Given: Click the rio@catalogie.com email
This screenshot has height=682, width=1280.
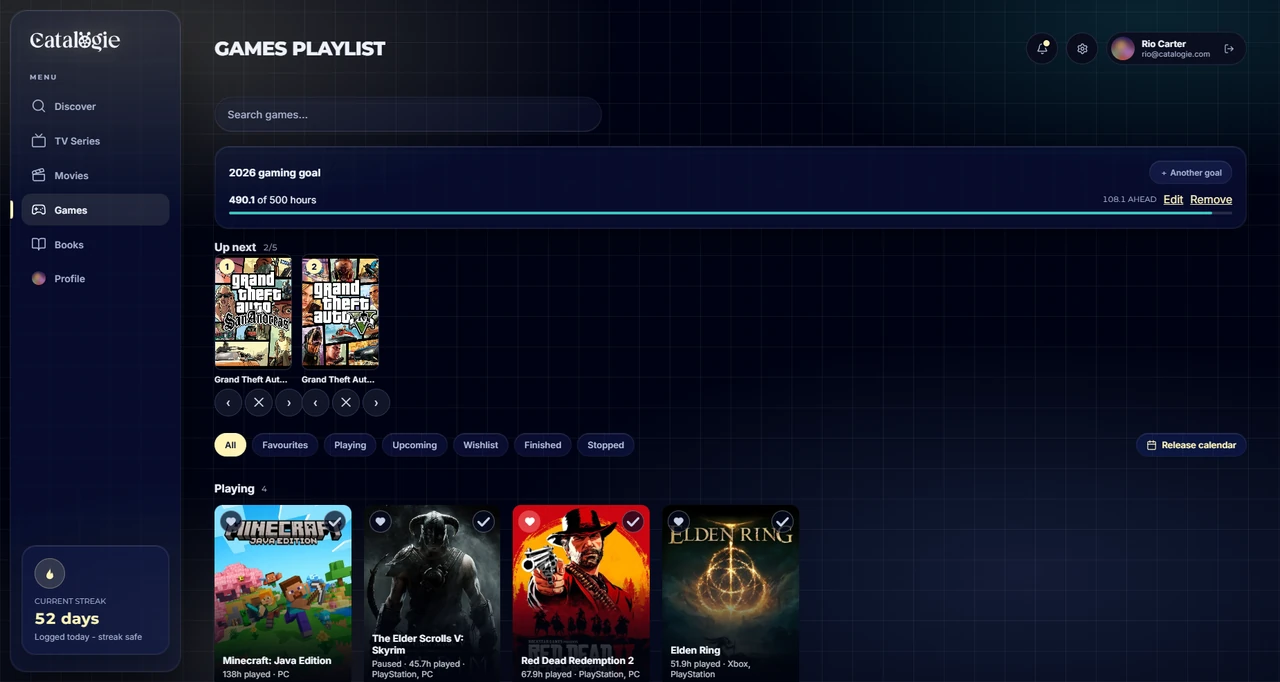Looking at the screenshot, I should coord(1176,54).
